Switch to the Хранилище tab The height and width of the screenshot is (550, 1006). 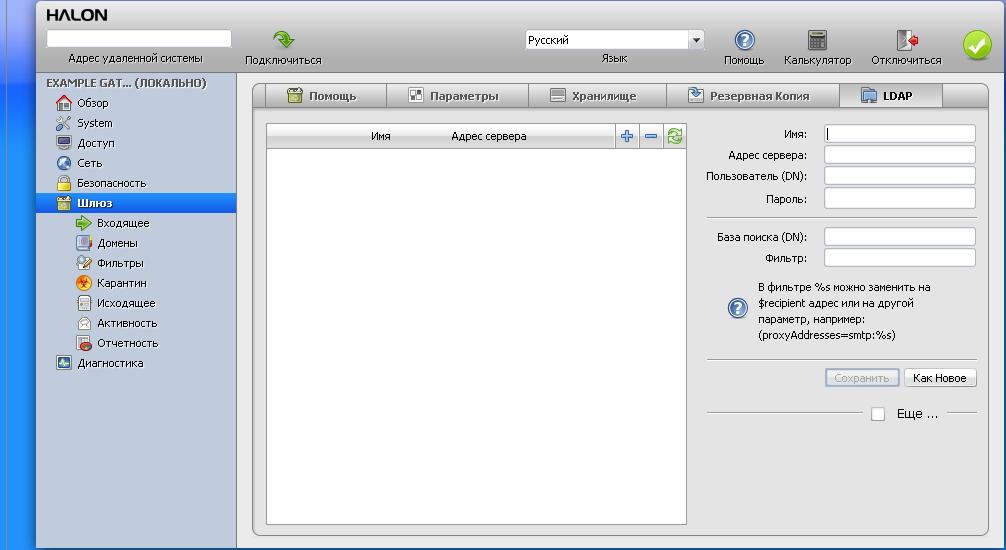click(x=597, y=96)
